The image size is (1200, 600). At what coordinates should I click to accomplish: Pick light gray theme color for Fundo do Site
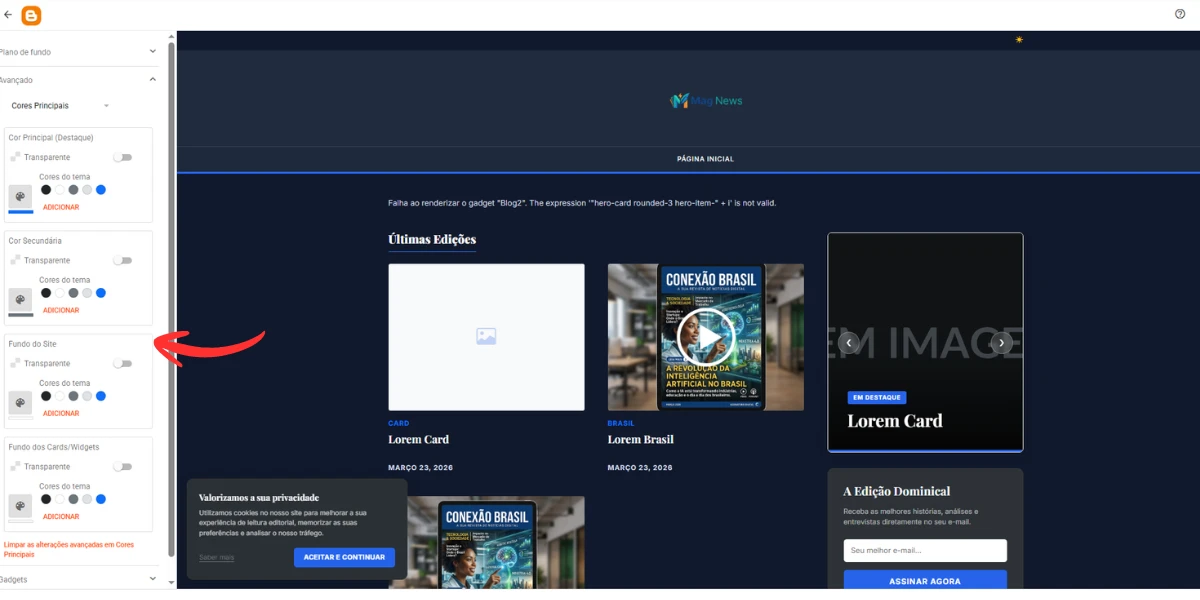tap(87, 396)
